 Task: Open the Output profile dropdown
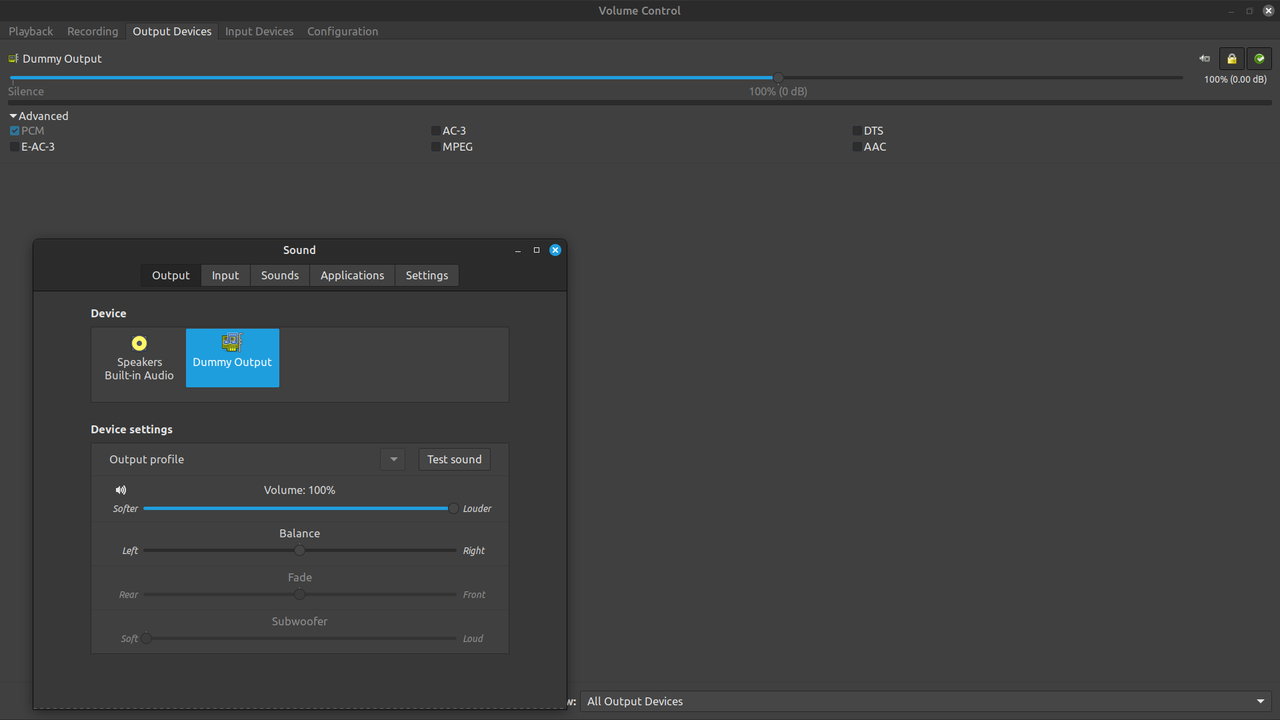click(x=392, y=458)
